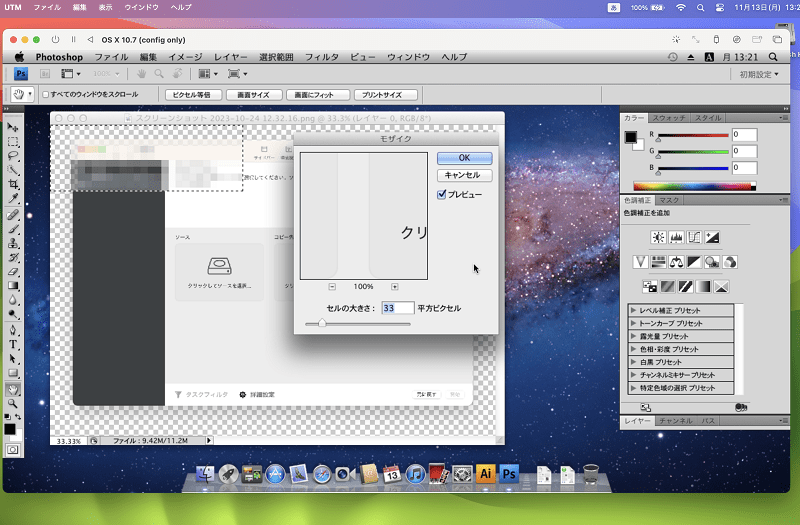The image size is (800, 525).
Task: Open iTunes from the Dock
Action: point(415,474)
